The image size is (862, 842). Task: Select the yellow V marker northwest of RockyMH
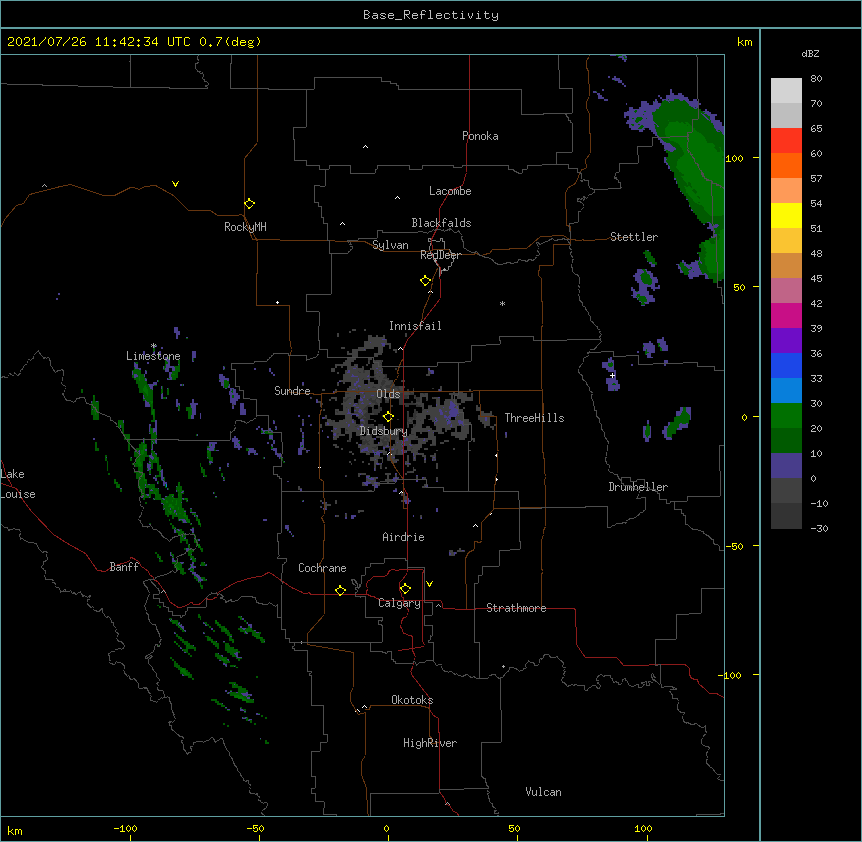tap(175, 184)
